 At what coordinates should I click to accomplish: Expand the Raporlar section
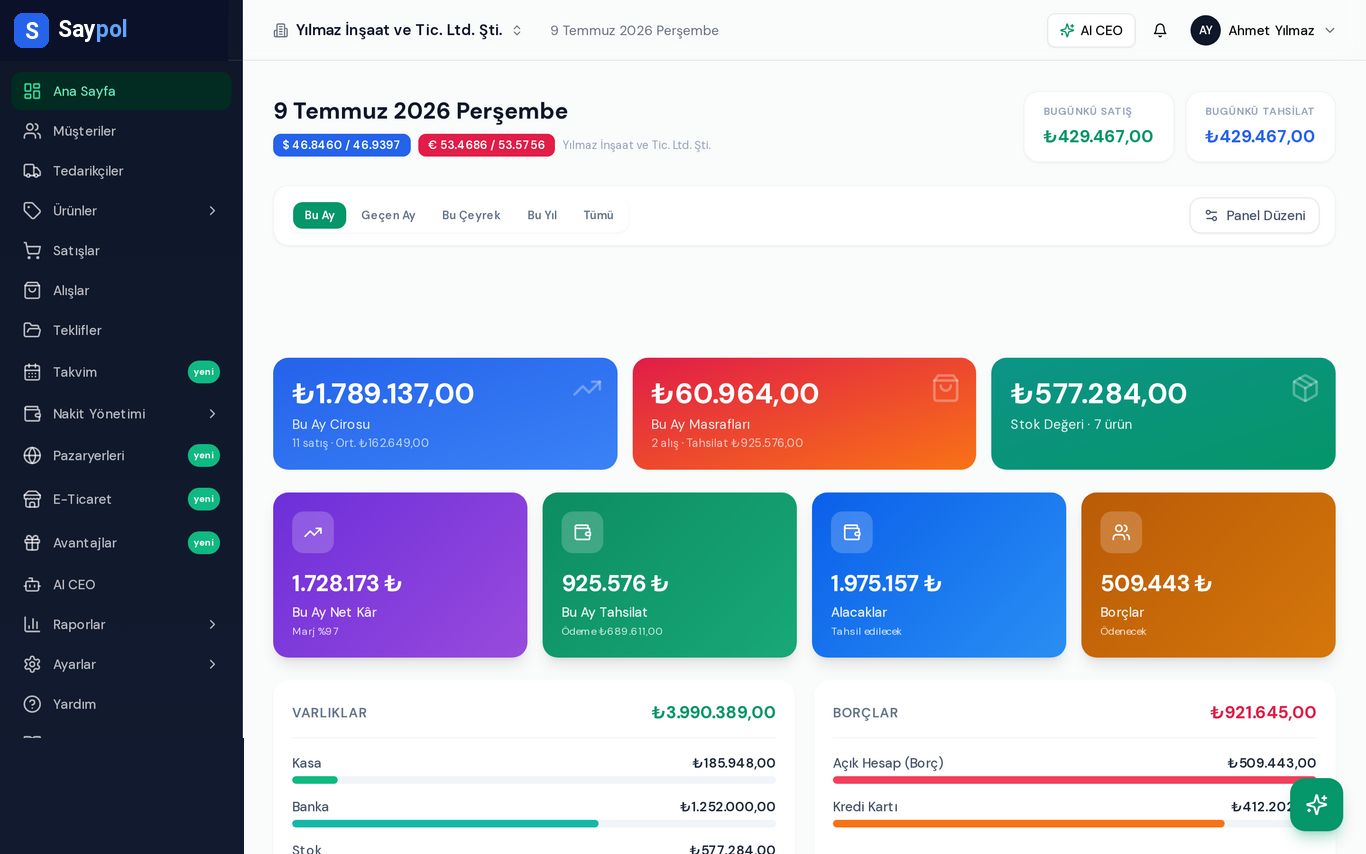(121, 624)
